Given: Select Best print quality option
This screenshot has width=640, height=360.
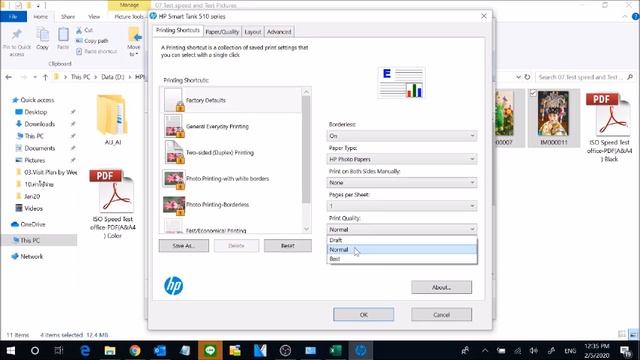Looking at the screenshot, I should 402,259.
